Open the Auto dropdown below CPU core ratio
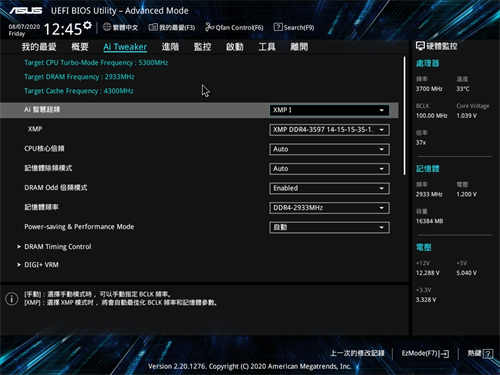500x375 pixels. (x=329, y=169)
